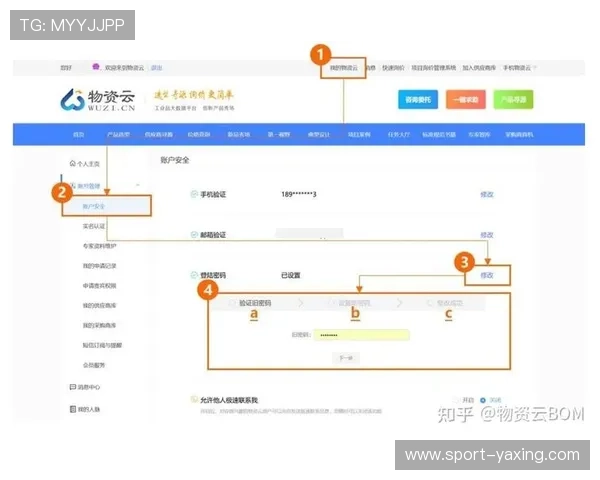Go to 首页 in the blue navigation bar
600x480 pixels.
pos(78,134)
